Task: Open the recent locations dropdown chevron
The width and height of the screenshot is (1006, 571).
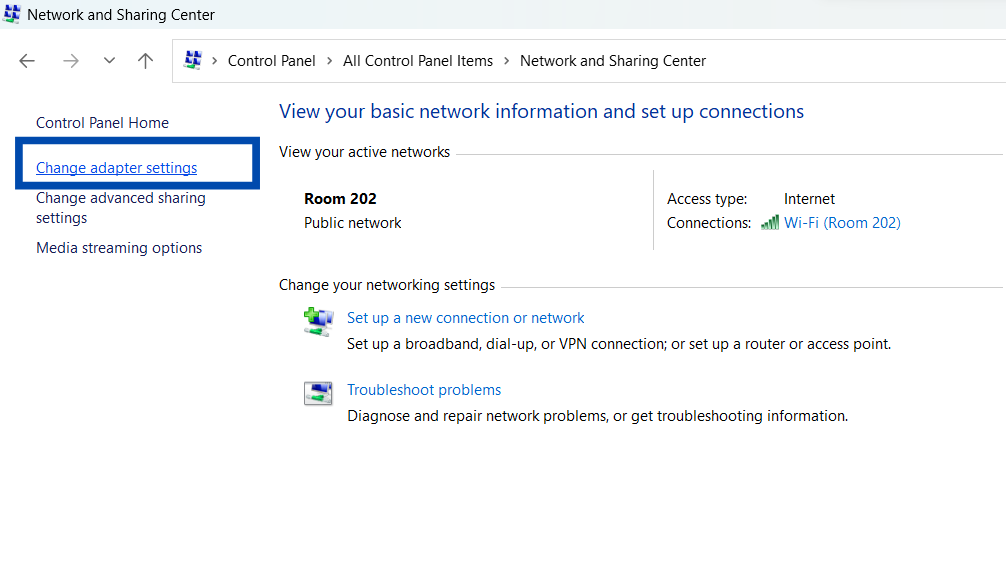Action: 109,61
